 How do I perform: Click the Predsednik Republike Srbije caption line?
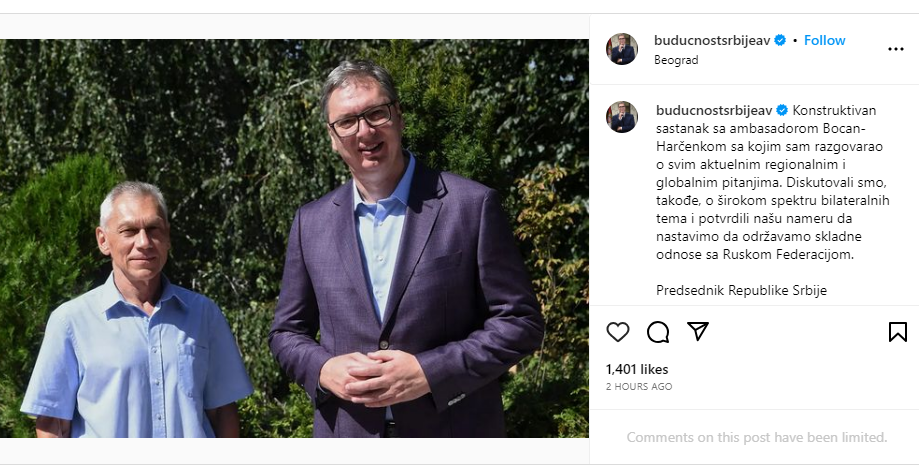pos(741,290)
